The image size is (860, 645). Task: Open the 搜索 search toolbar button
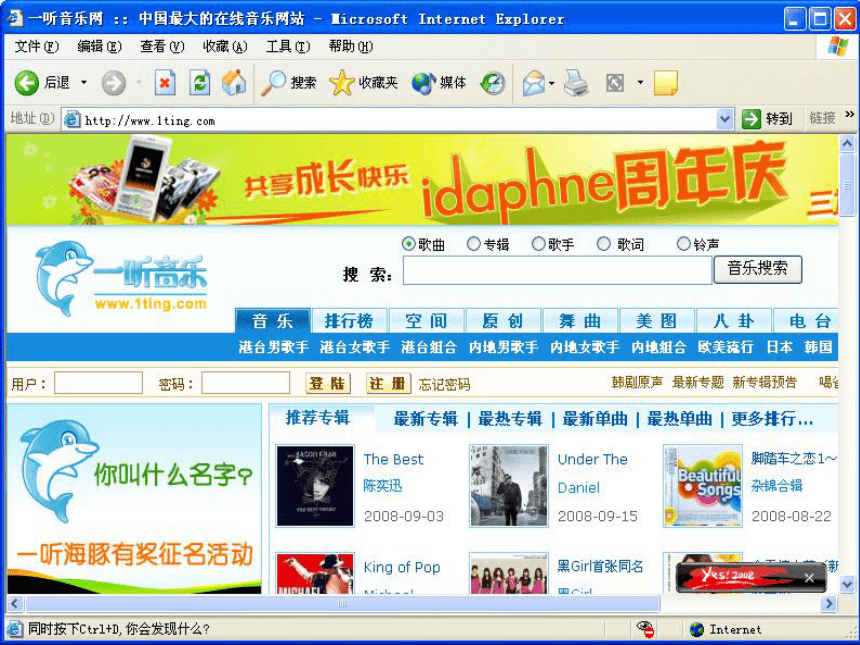coord(288,83)
